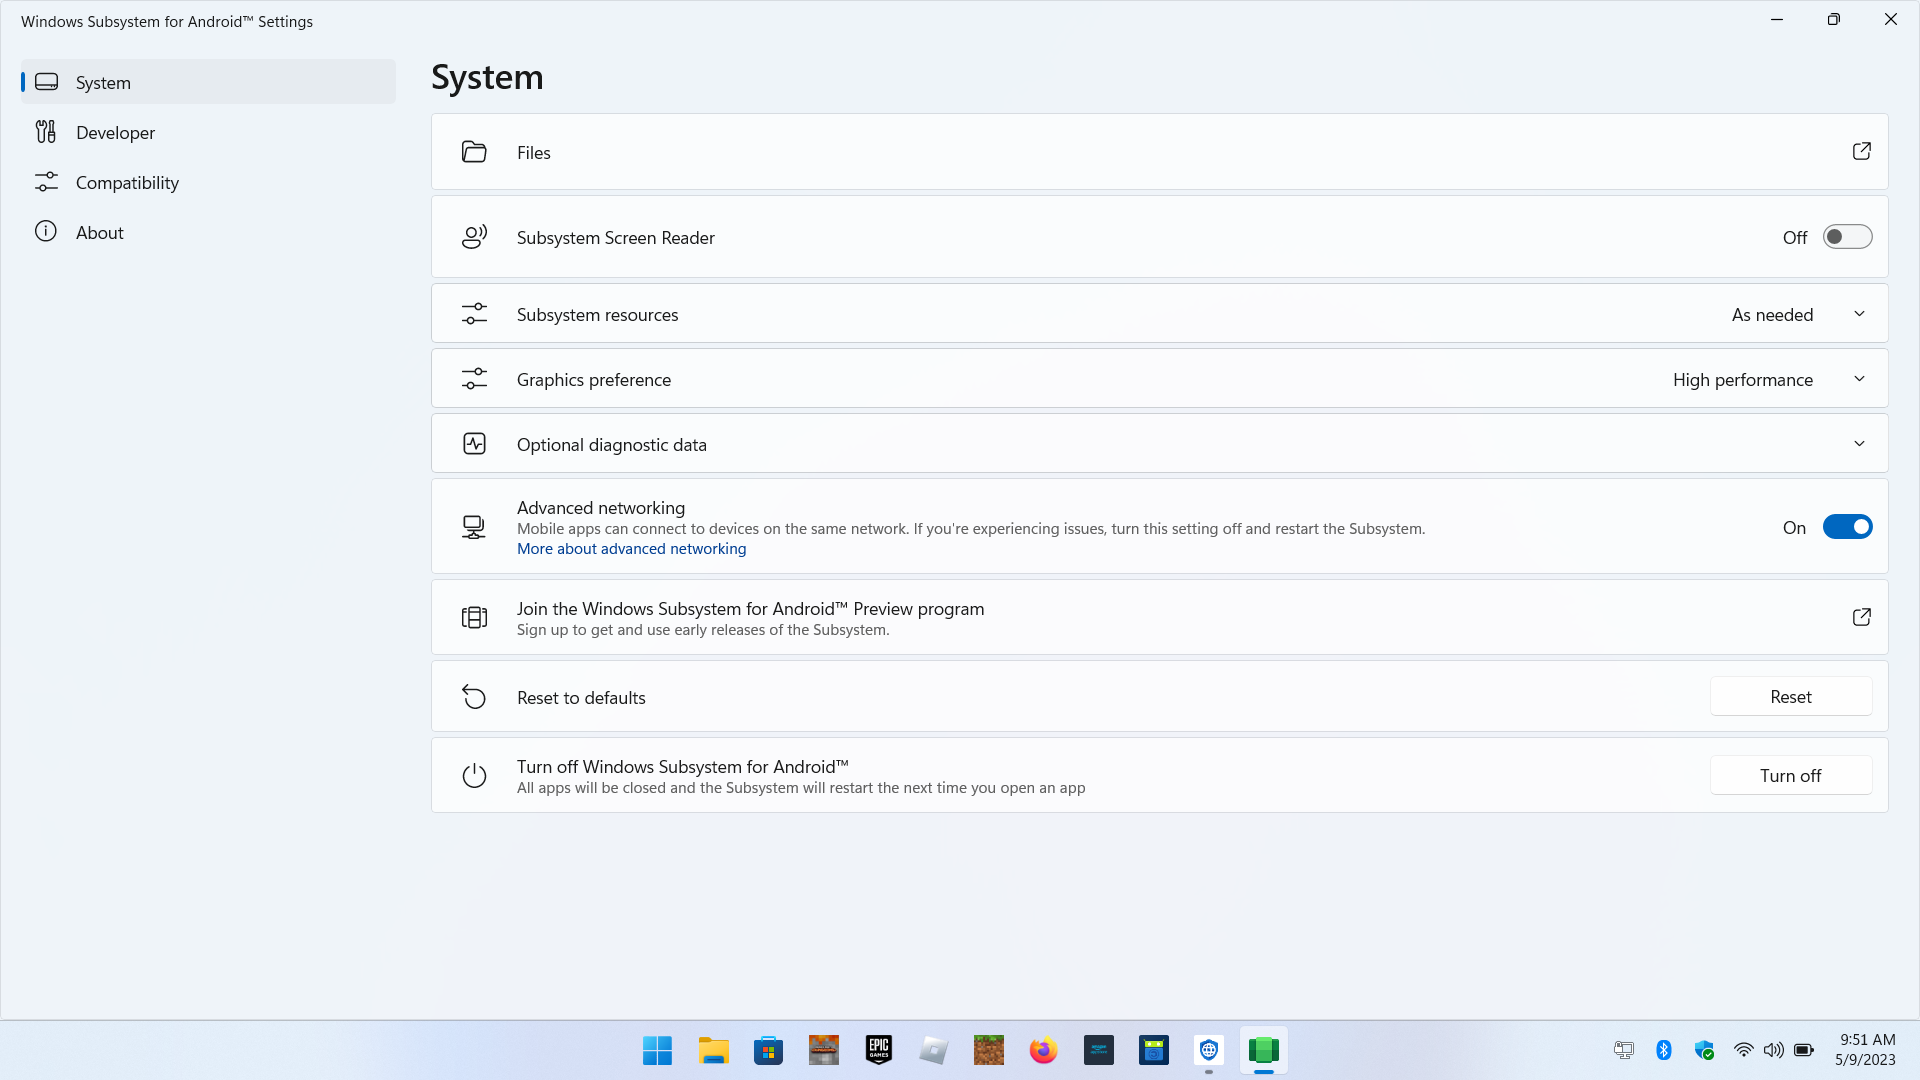This screenshot has height=1080, width=1920.
Task: Open globe shield app in taskbar
Action: [1209, 1050]
